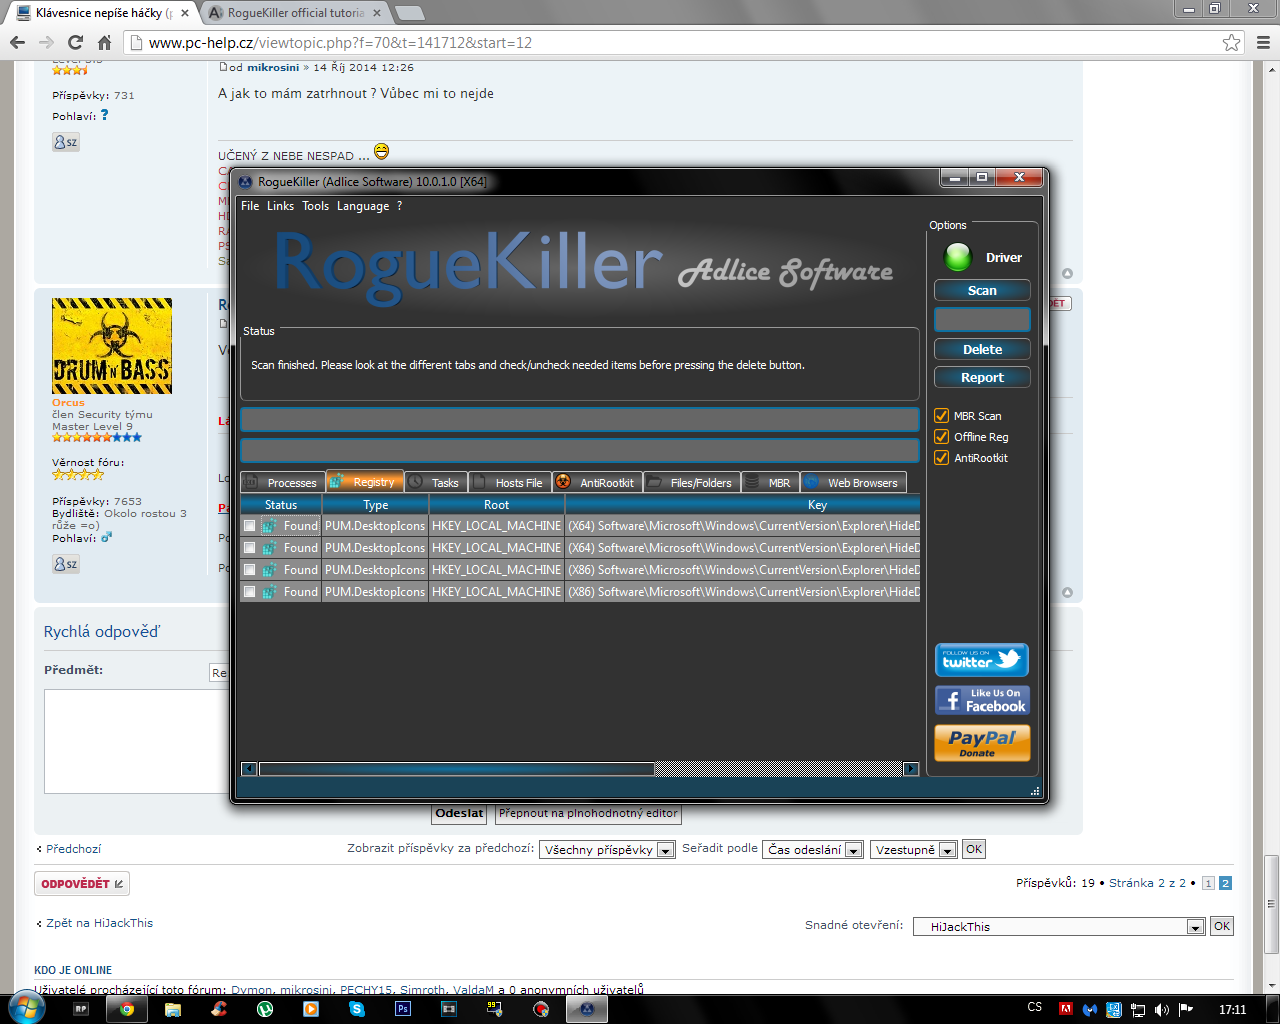
Task: Open the Chrome home page icon
Action: tap(104, 42)
